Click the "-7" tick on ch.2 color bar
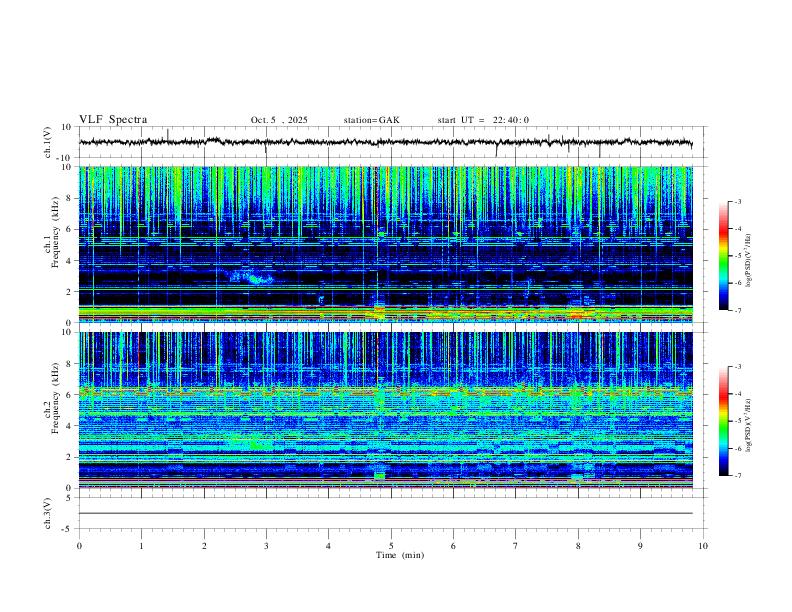The height and width of the screenshot is (612, 792). pyautogui.click(x=738, y=476)
